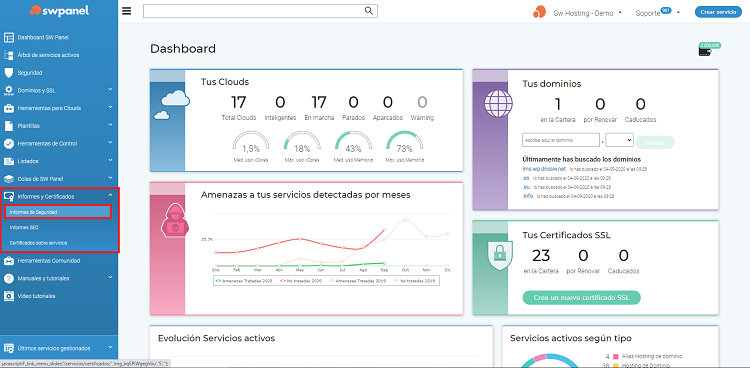Image resolution: width=750 pixels, height=368 pixels.
Task: Expand Manuales y tutoriales chevron
Action: point(110,277)
